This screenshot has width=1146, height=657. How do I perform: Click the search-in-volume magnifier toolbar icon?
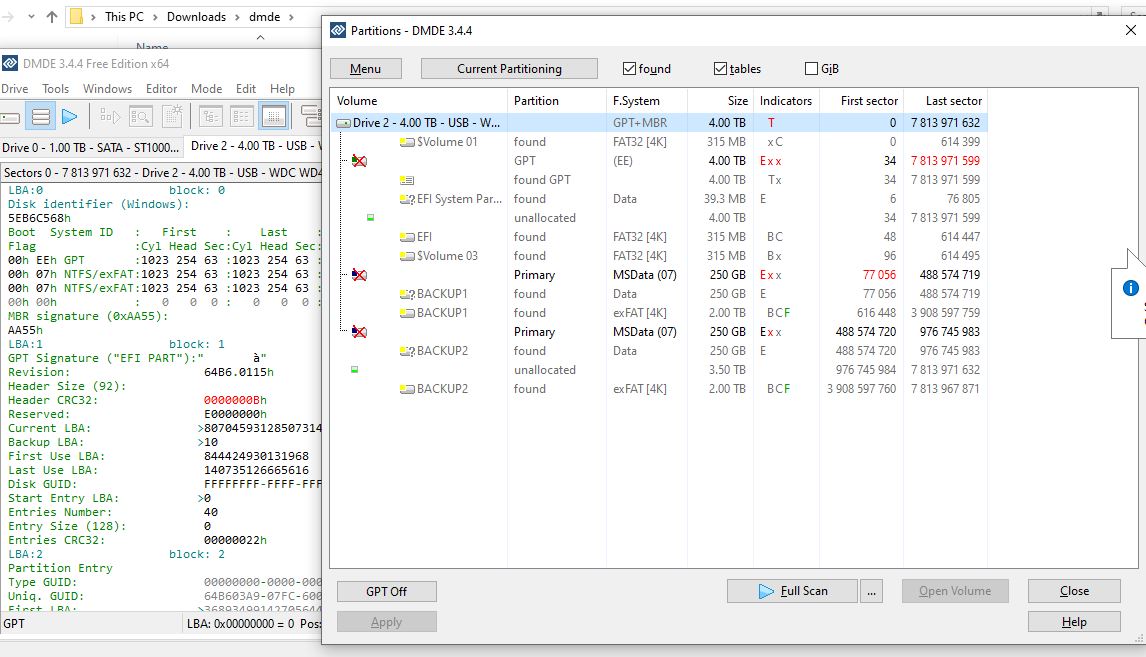(x=140, y=116)
